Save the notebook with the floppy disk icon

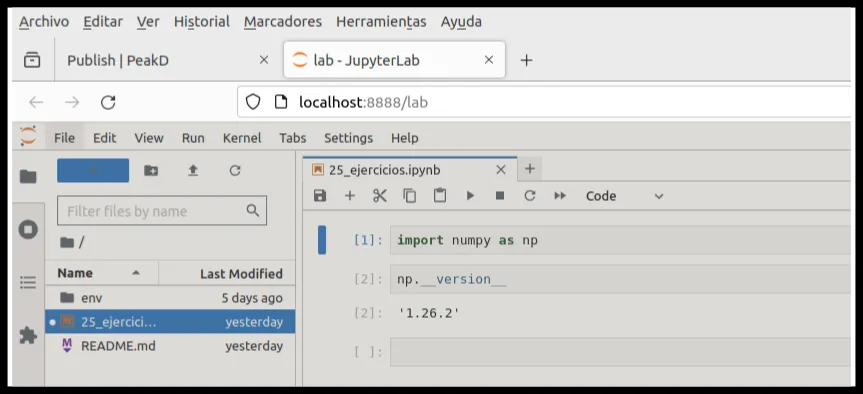(x=320, y=196)
